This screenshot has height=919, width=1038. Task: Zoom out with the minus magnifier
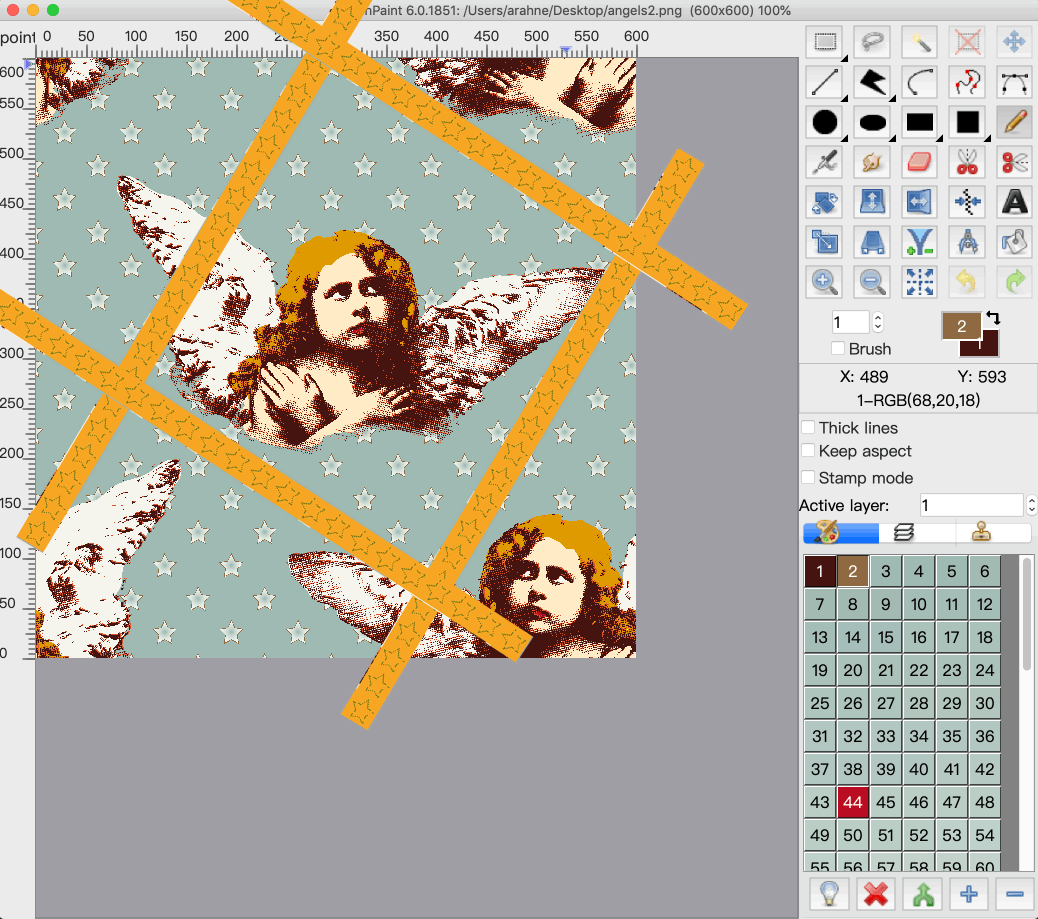(x=873, y=282)
